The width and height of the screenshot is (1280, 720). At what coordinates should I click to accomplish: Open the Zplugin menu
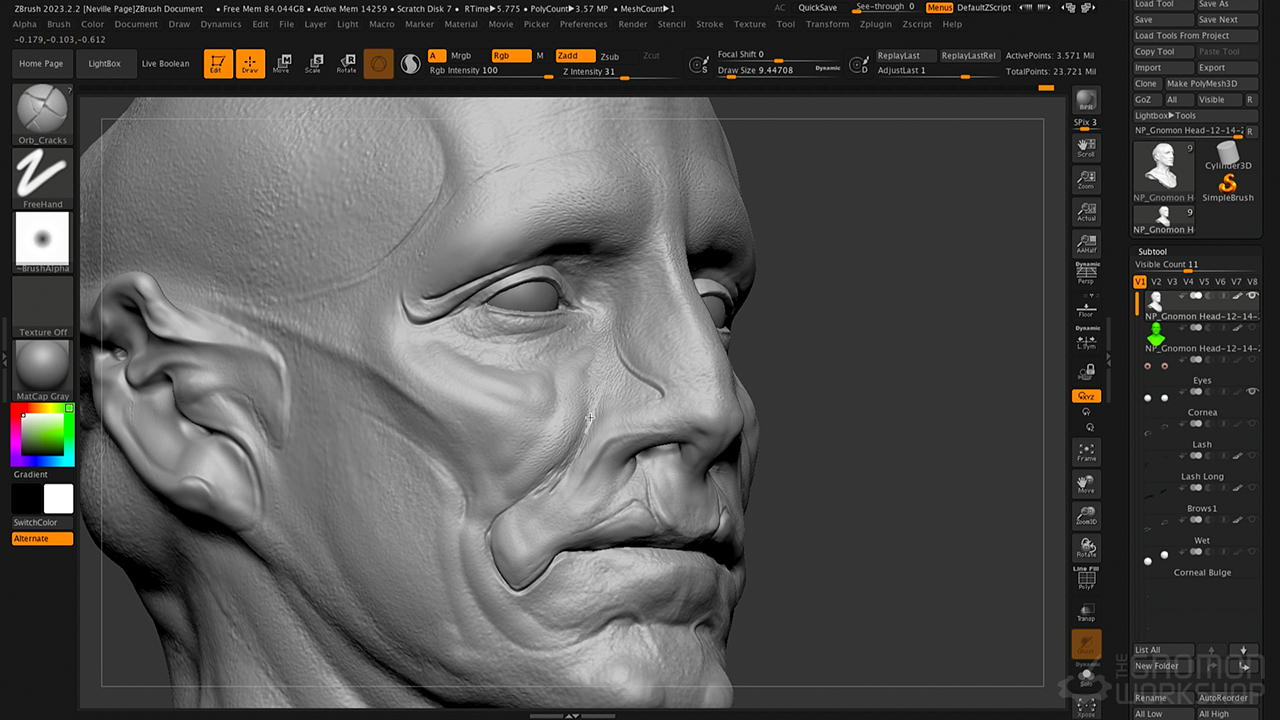pos(877,24)
